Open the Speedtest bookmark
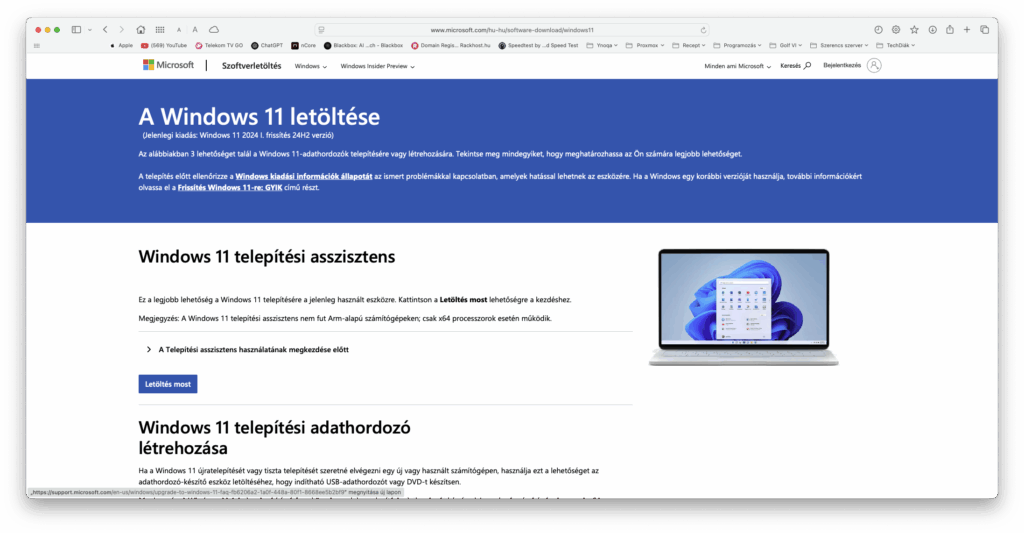1024x533 pixels. (x=538, y=46)
